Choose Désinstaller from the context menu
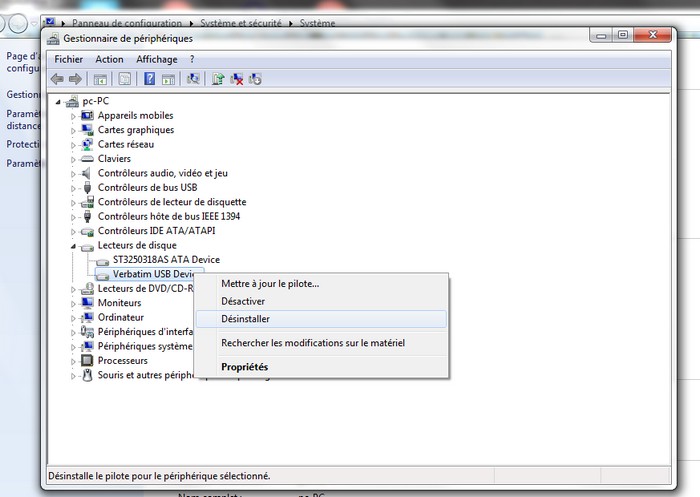The image size is (700, 497). 245,319
